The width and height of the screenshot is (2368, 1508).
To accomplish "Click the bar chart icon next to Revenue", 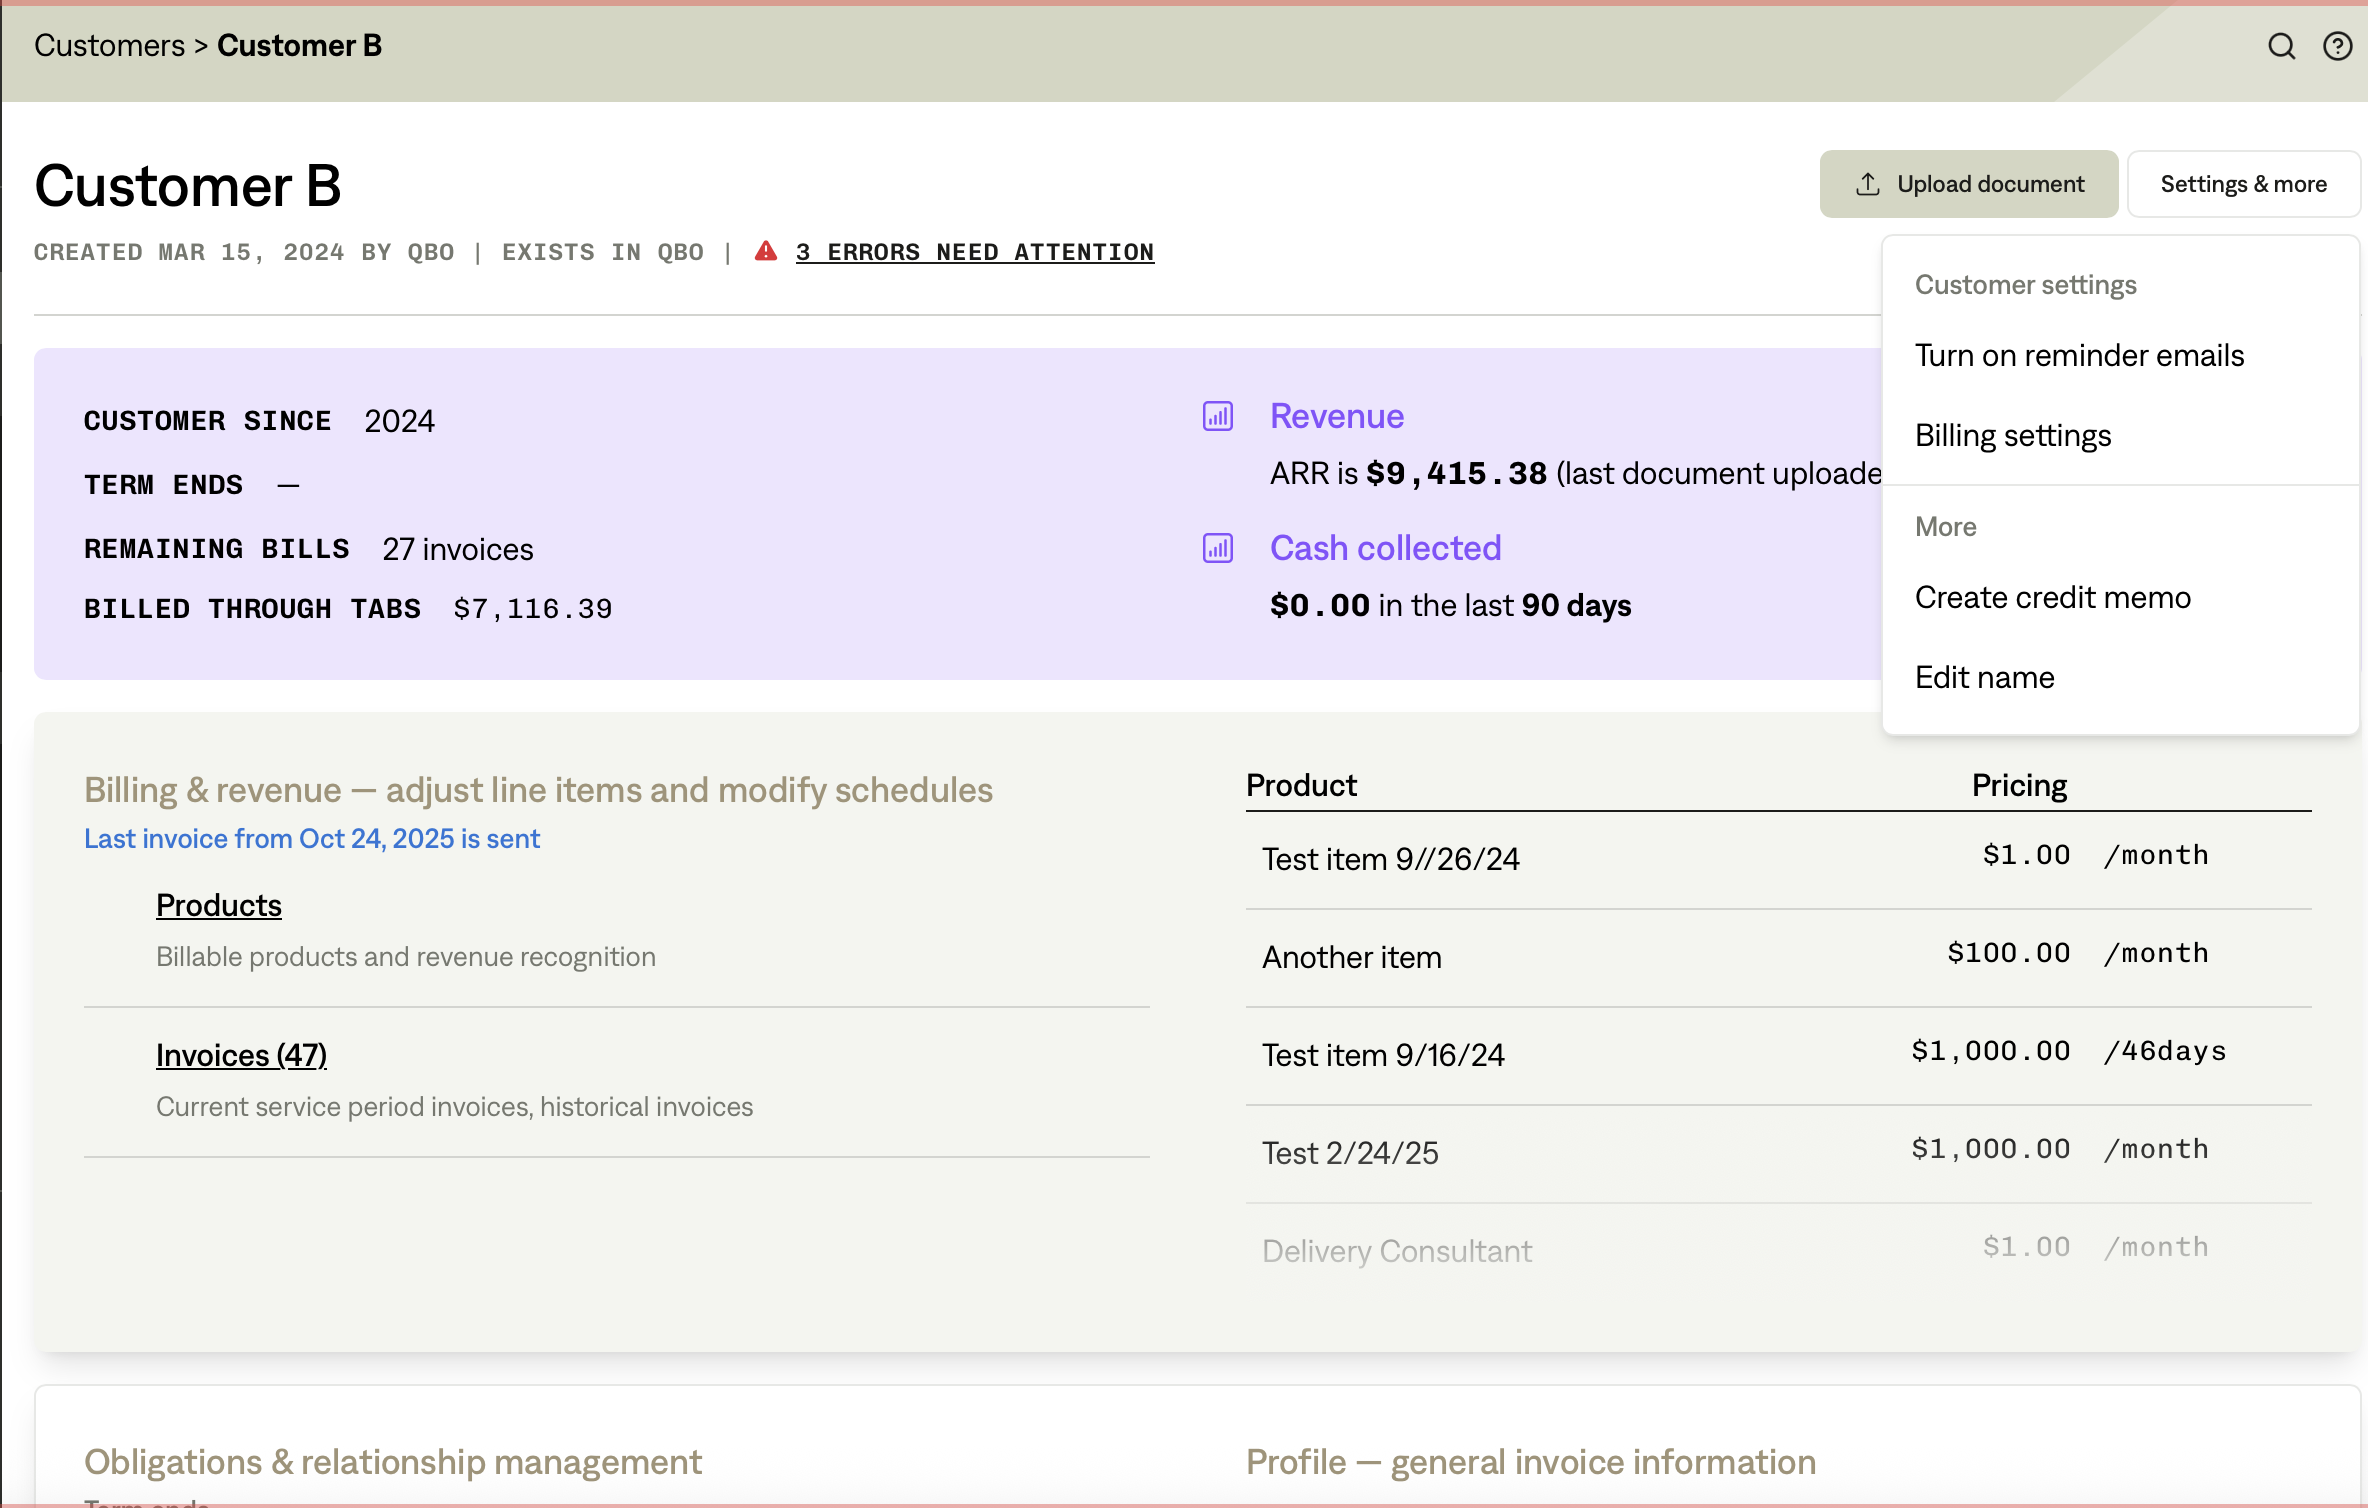I will click(x=1216, y=417).
